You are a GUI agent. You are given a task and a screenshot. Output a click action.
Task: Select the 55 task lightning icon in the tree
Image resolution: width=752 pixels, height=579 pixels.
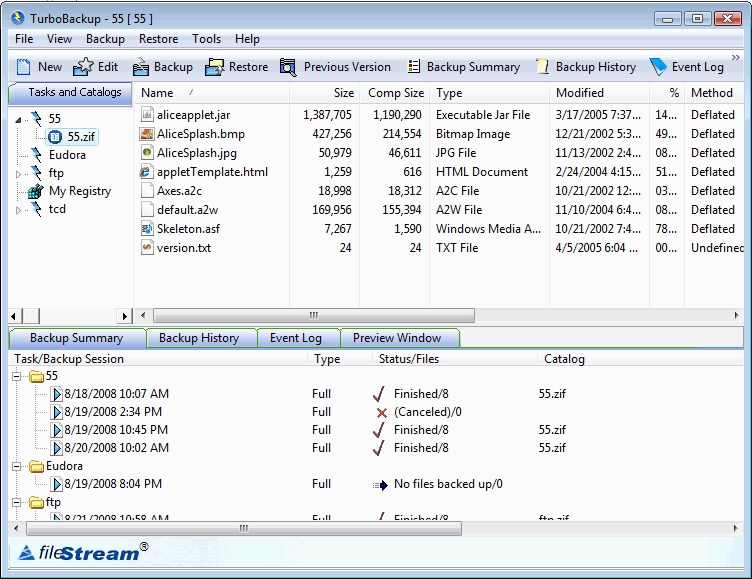point(36,118)
